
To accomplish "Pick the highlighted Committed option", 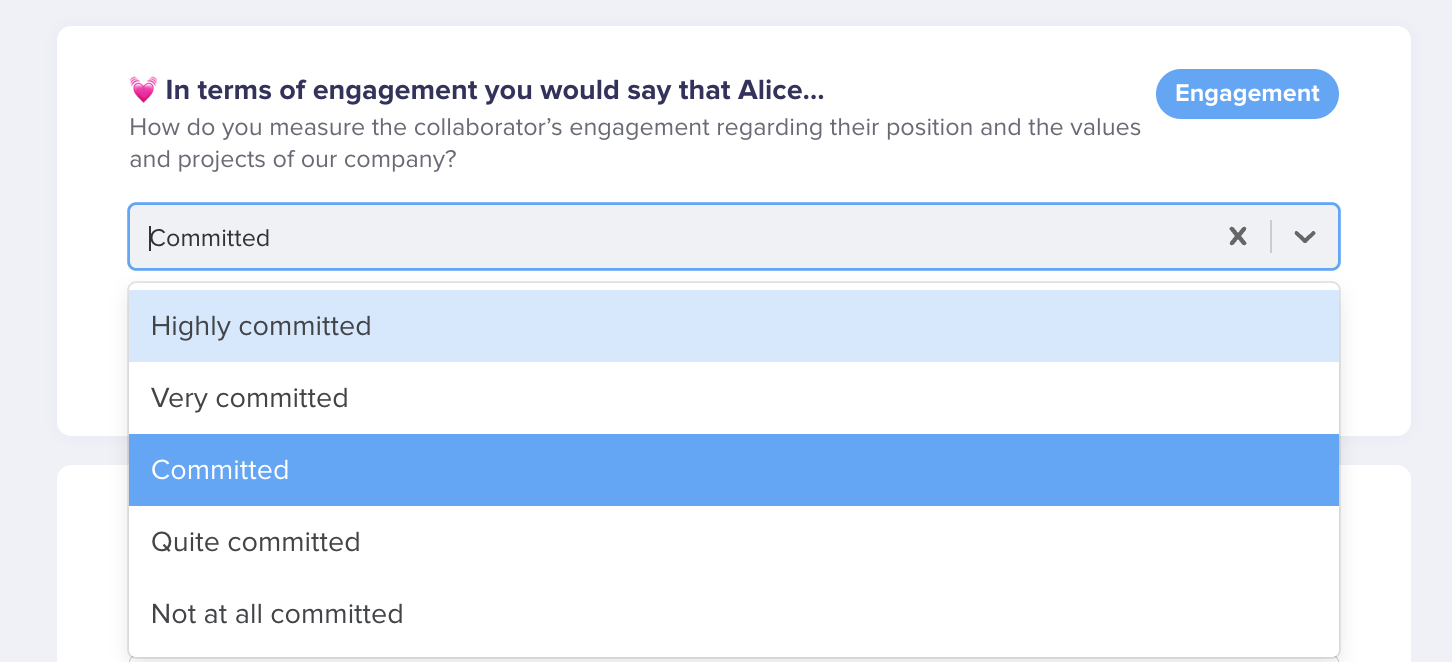I will (734, 470).
